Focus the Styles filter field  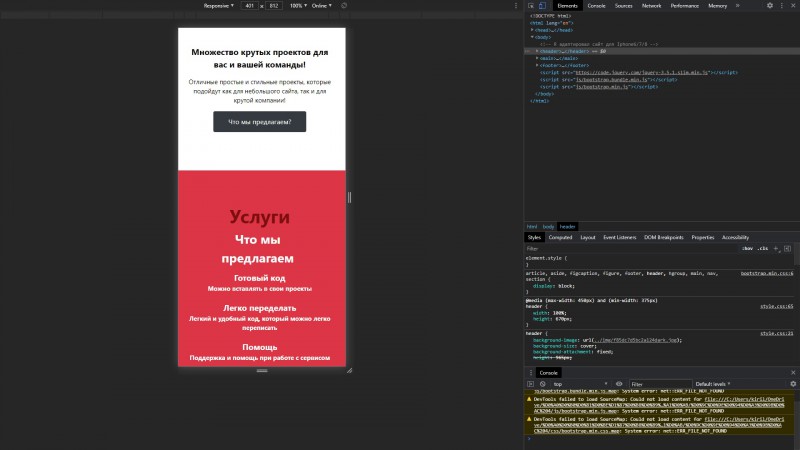click(x=632, y=248)
